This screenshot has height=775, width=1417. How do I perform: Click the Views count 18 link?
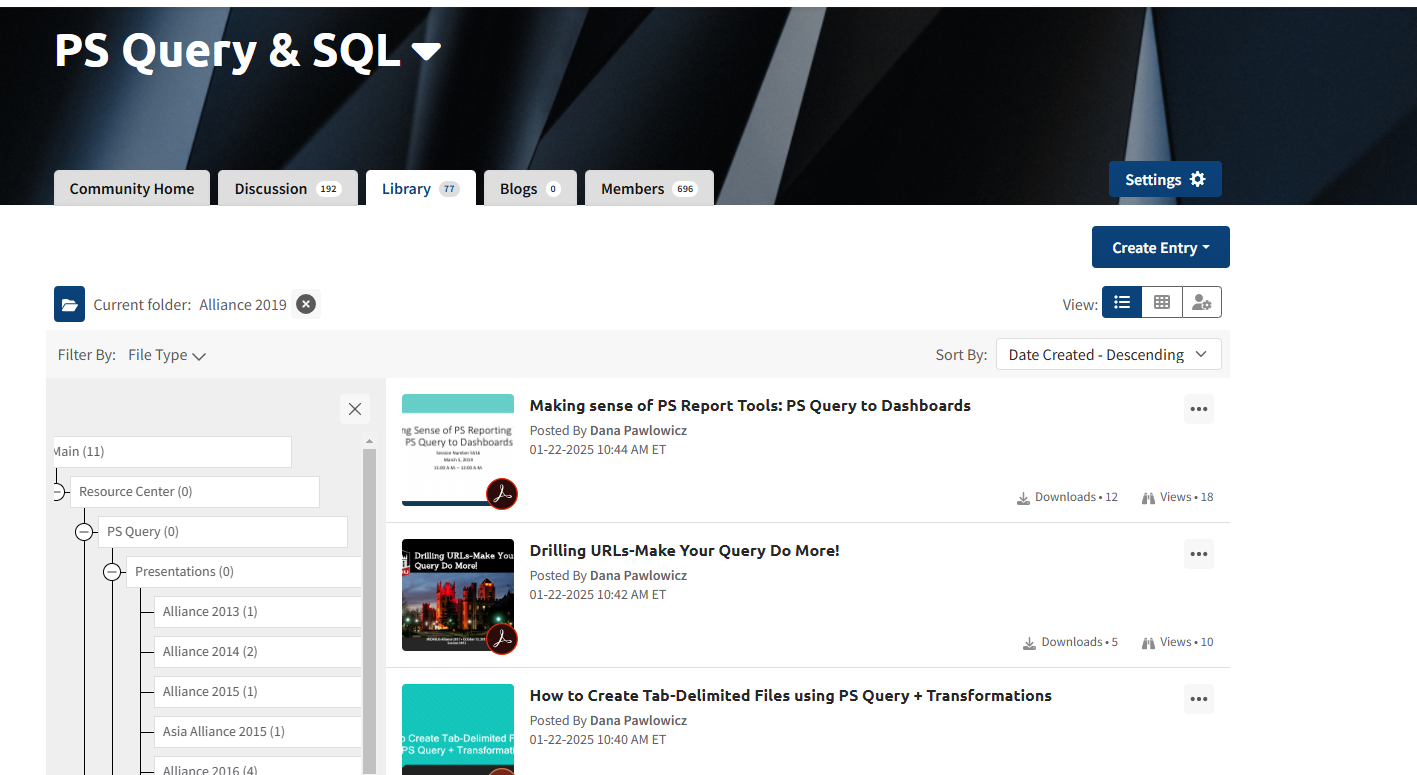1187,497
